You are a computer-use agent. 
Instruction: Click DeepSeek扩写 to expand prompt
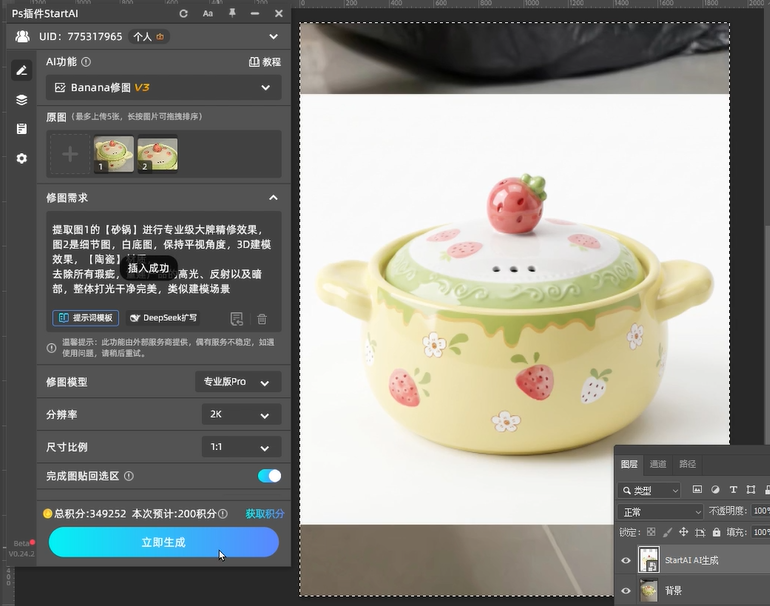pyautogui.click(x=164, y=318)
